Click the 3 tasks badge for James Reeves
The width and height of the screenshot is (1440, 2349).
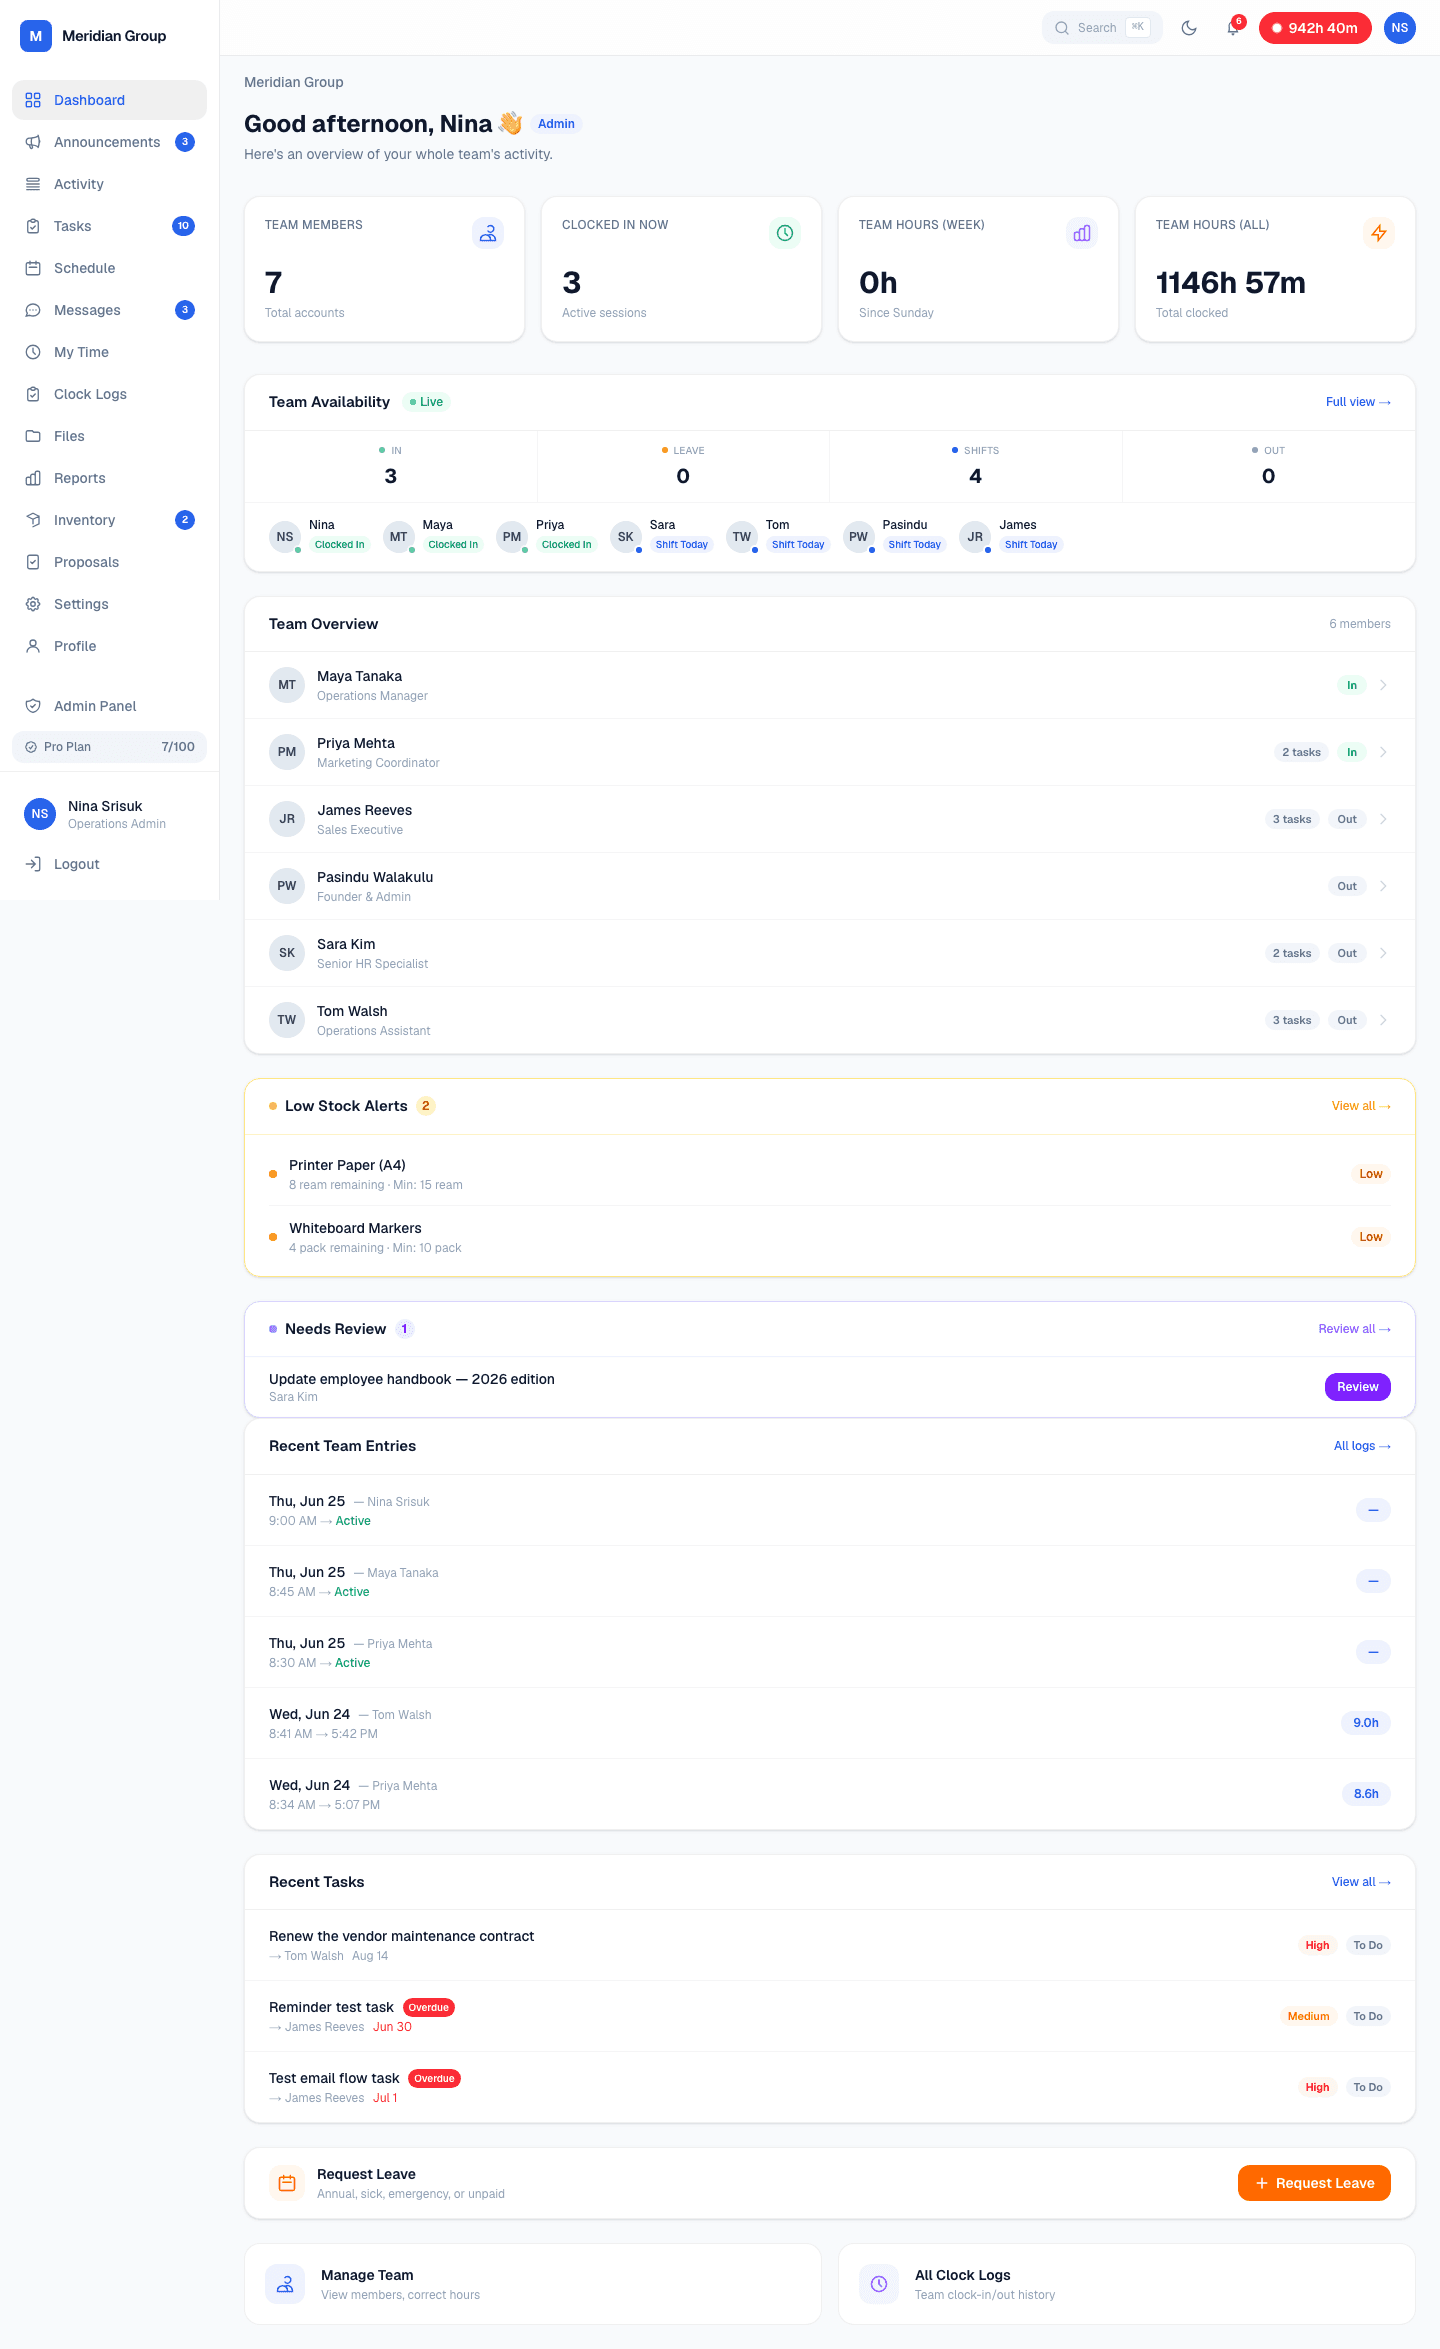click(x=1292, y=819)
